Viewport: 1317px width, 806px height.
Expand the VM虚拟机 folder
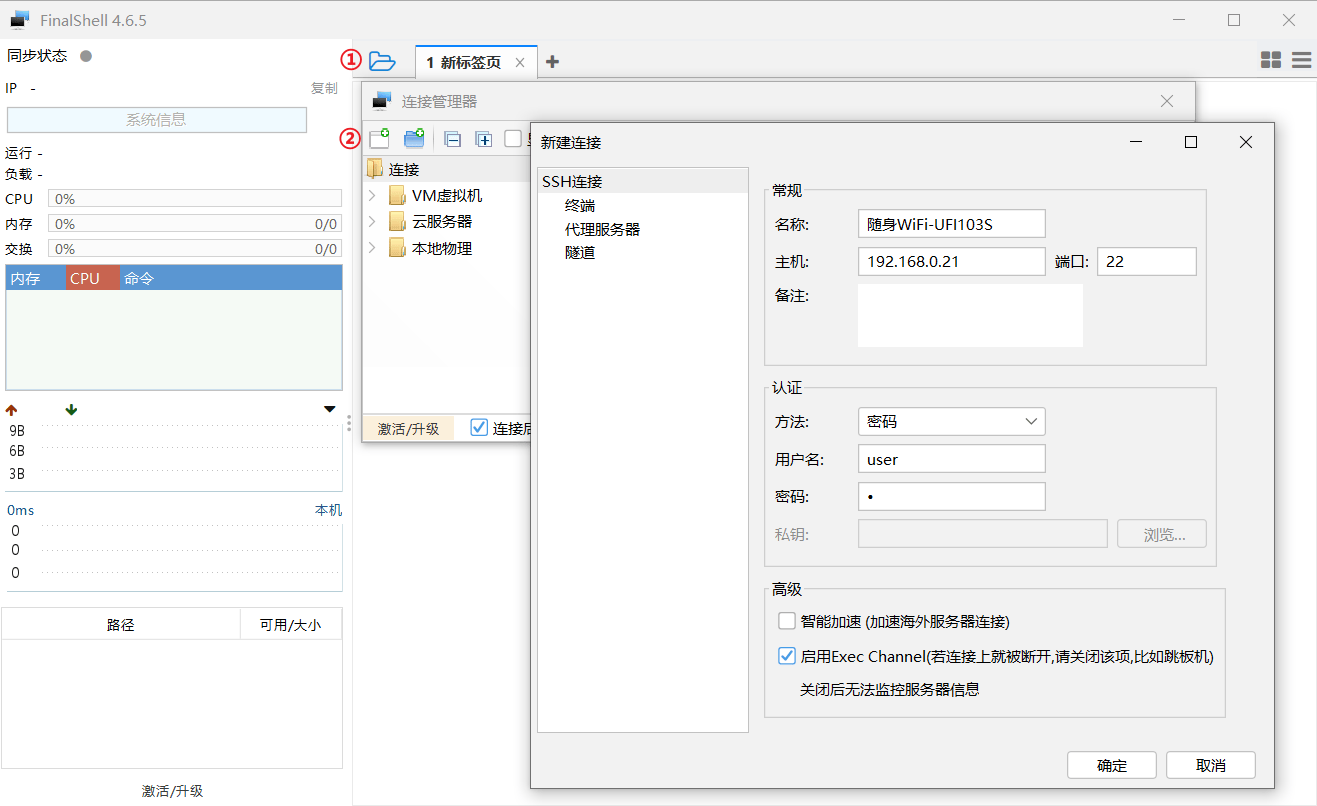tap(372, 195)
